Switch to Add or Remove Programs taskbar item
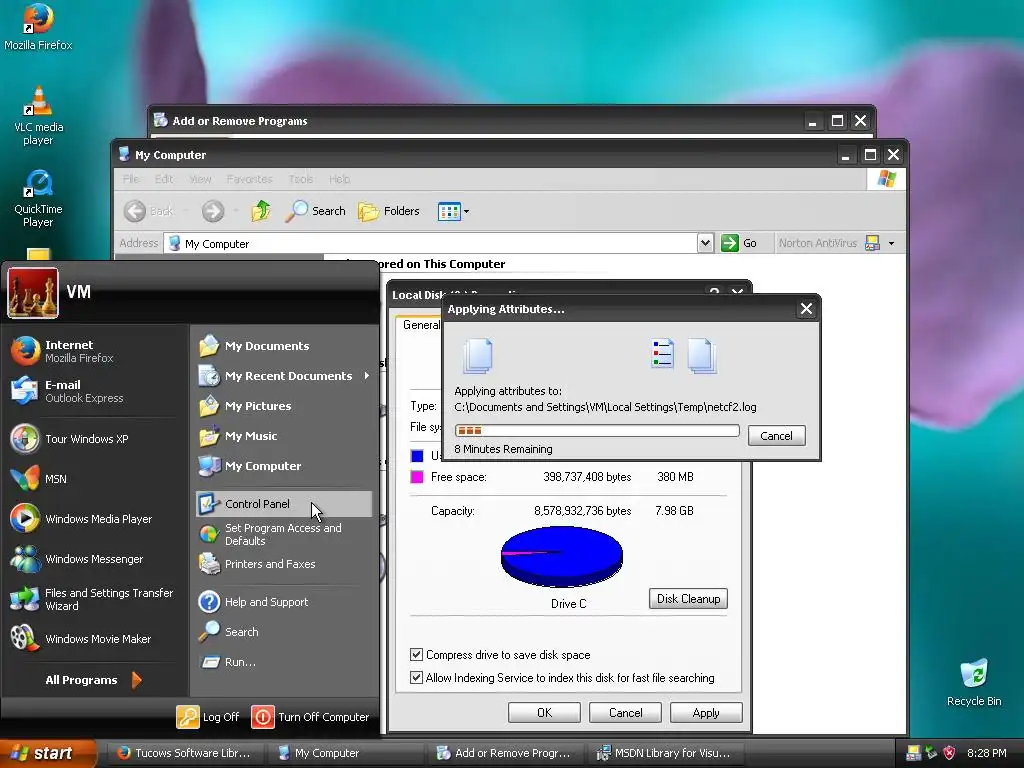 click(x=504, y=753)
